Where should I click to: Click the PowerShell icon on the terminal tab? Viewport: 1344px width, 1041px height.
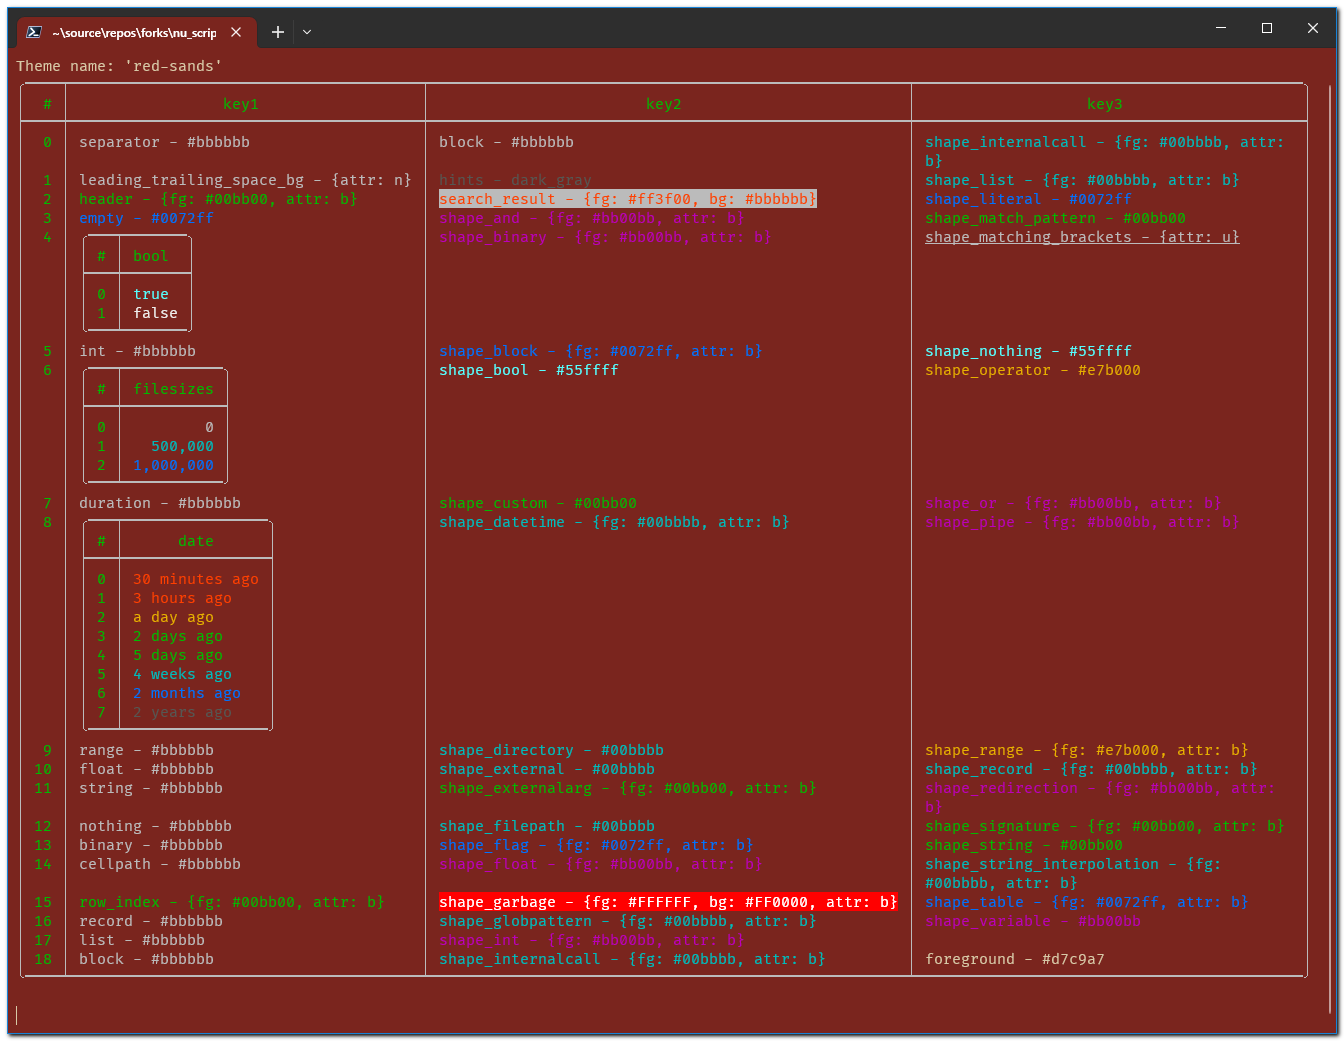[34, 32]
